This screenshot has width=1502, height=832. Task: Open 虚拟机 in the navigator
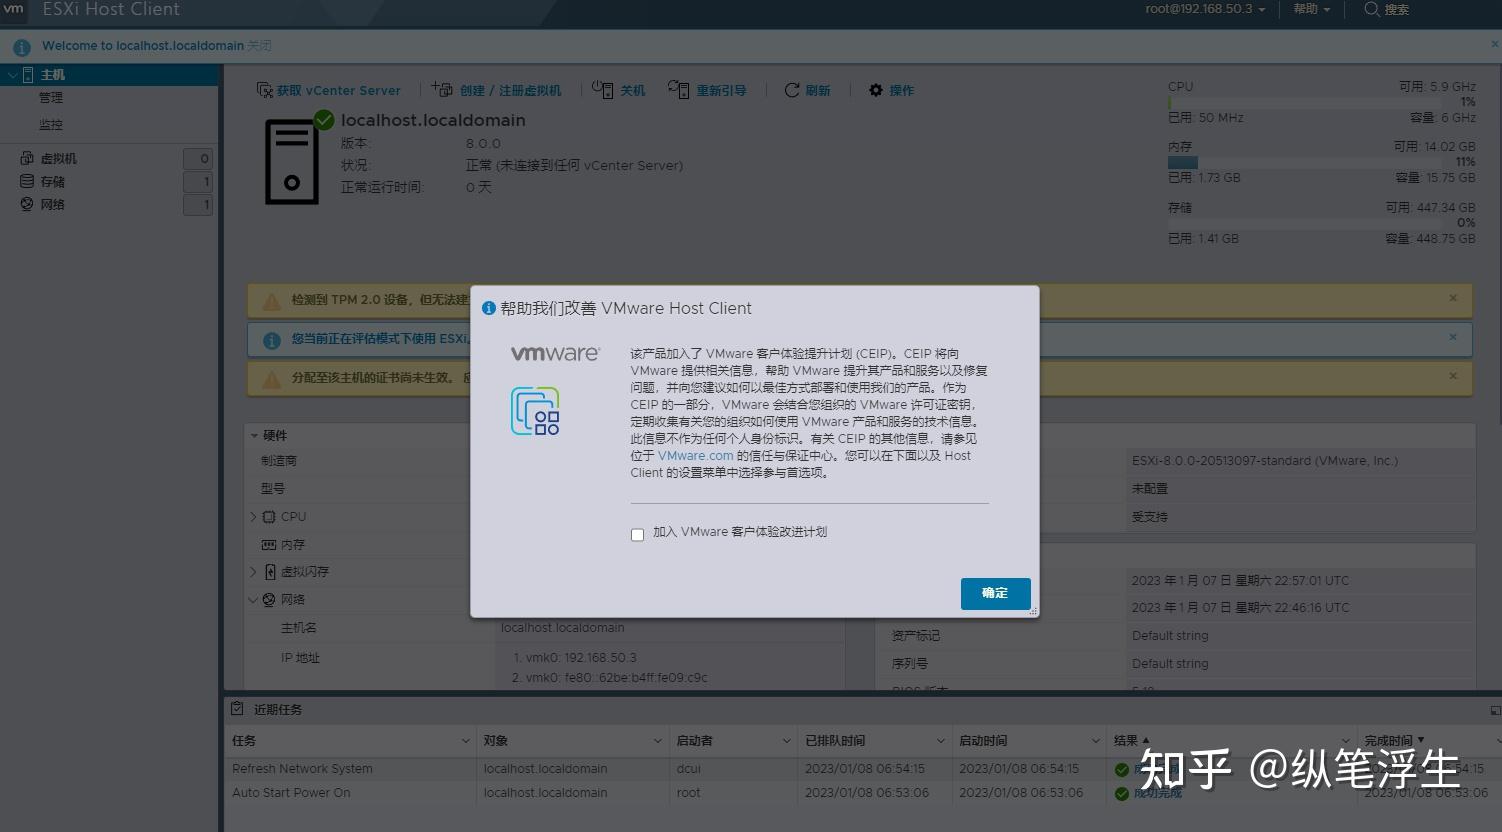[x=58, y=159]
